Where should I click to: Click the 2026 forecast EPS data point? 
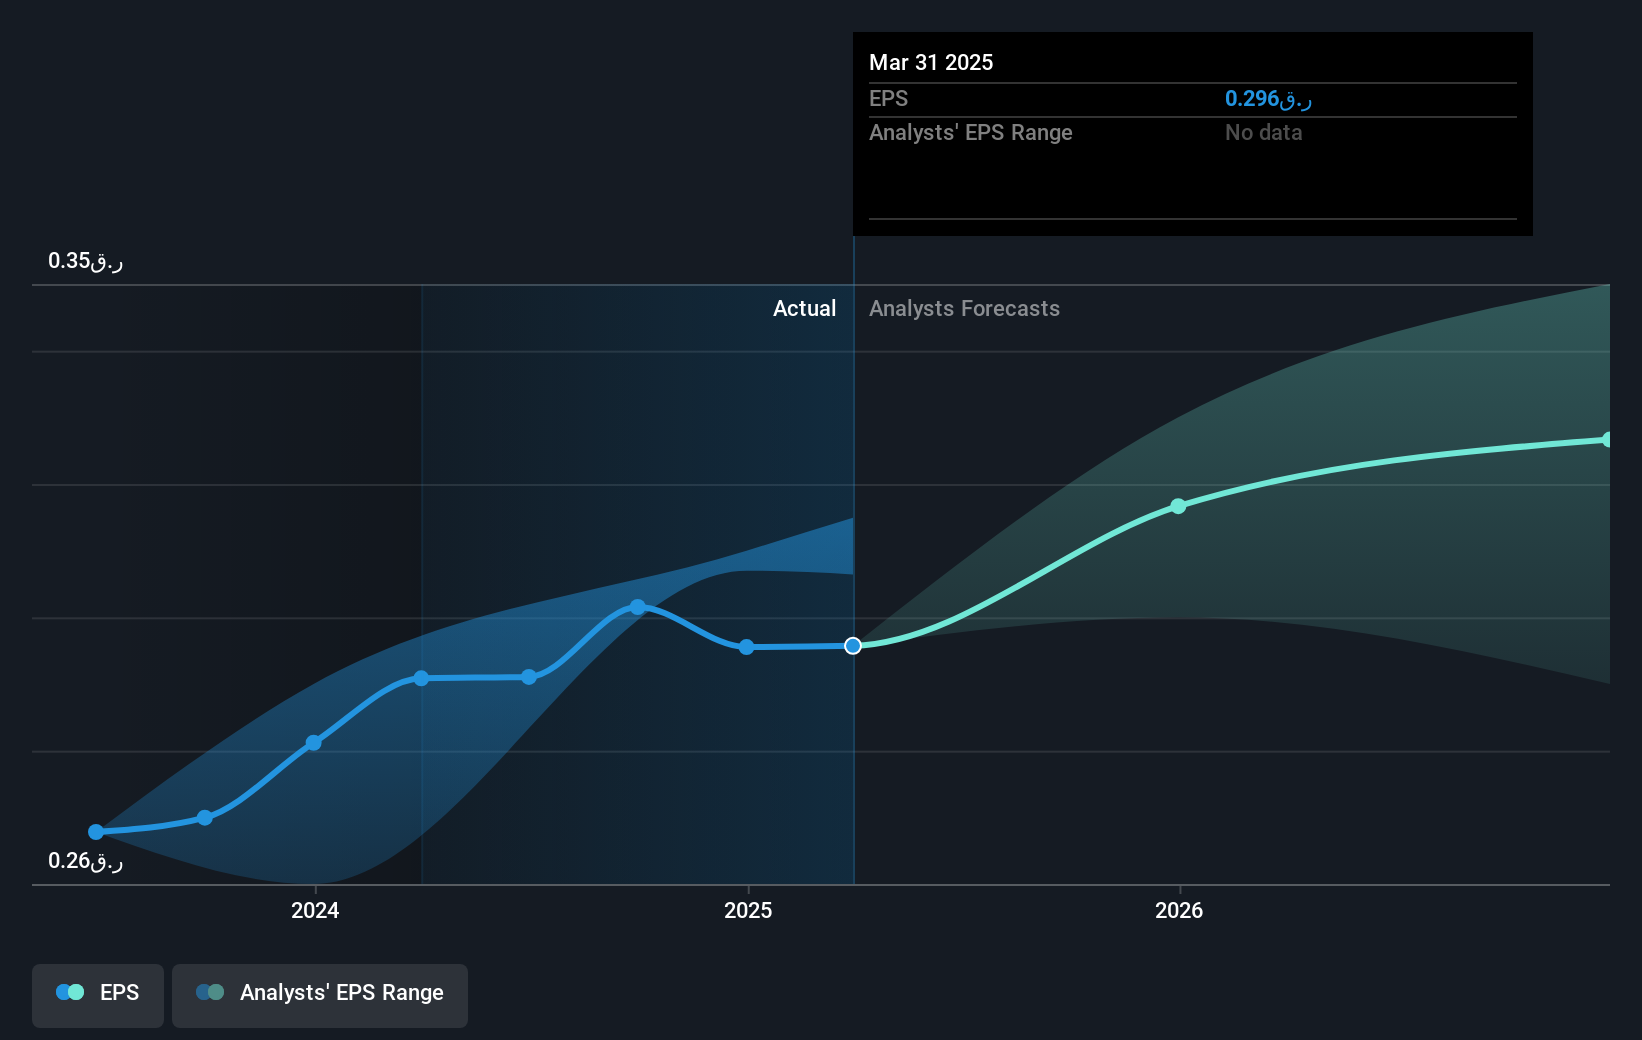tap(1178, 506)
